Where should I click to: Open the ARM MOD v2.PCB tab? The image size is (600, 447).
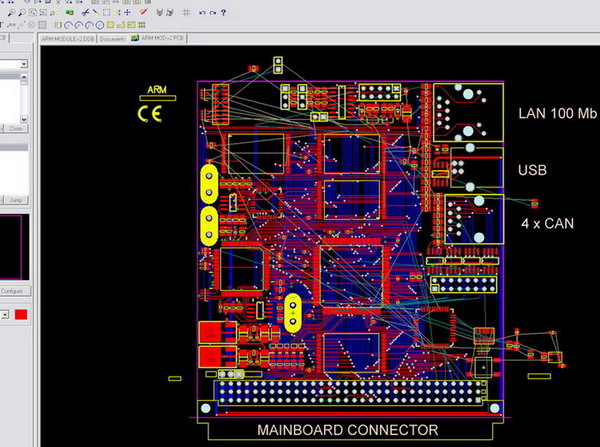161,38
